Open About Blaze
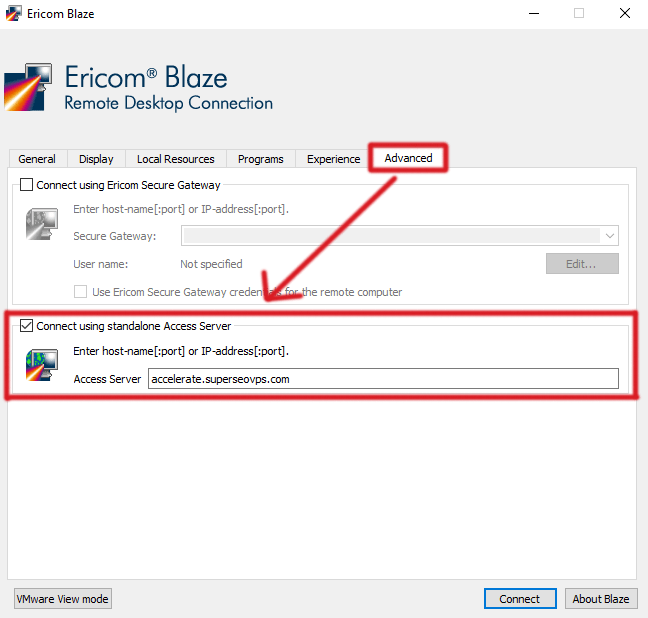The image size is (648, 618). click(x=600, y=599)
